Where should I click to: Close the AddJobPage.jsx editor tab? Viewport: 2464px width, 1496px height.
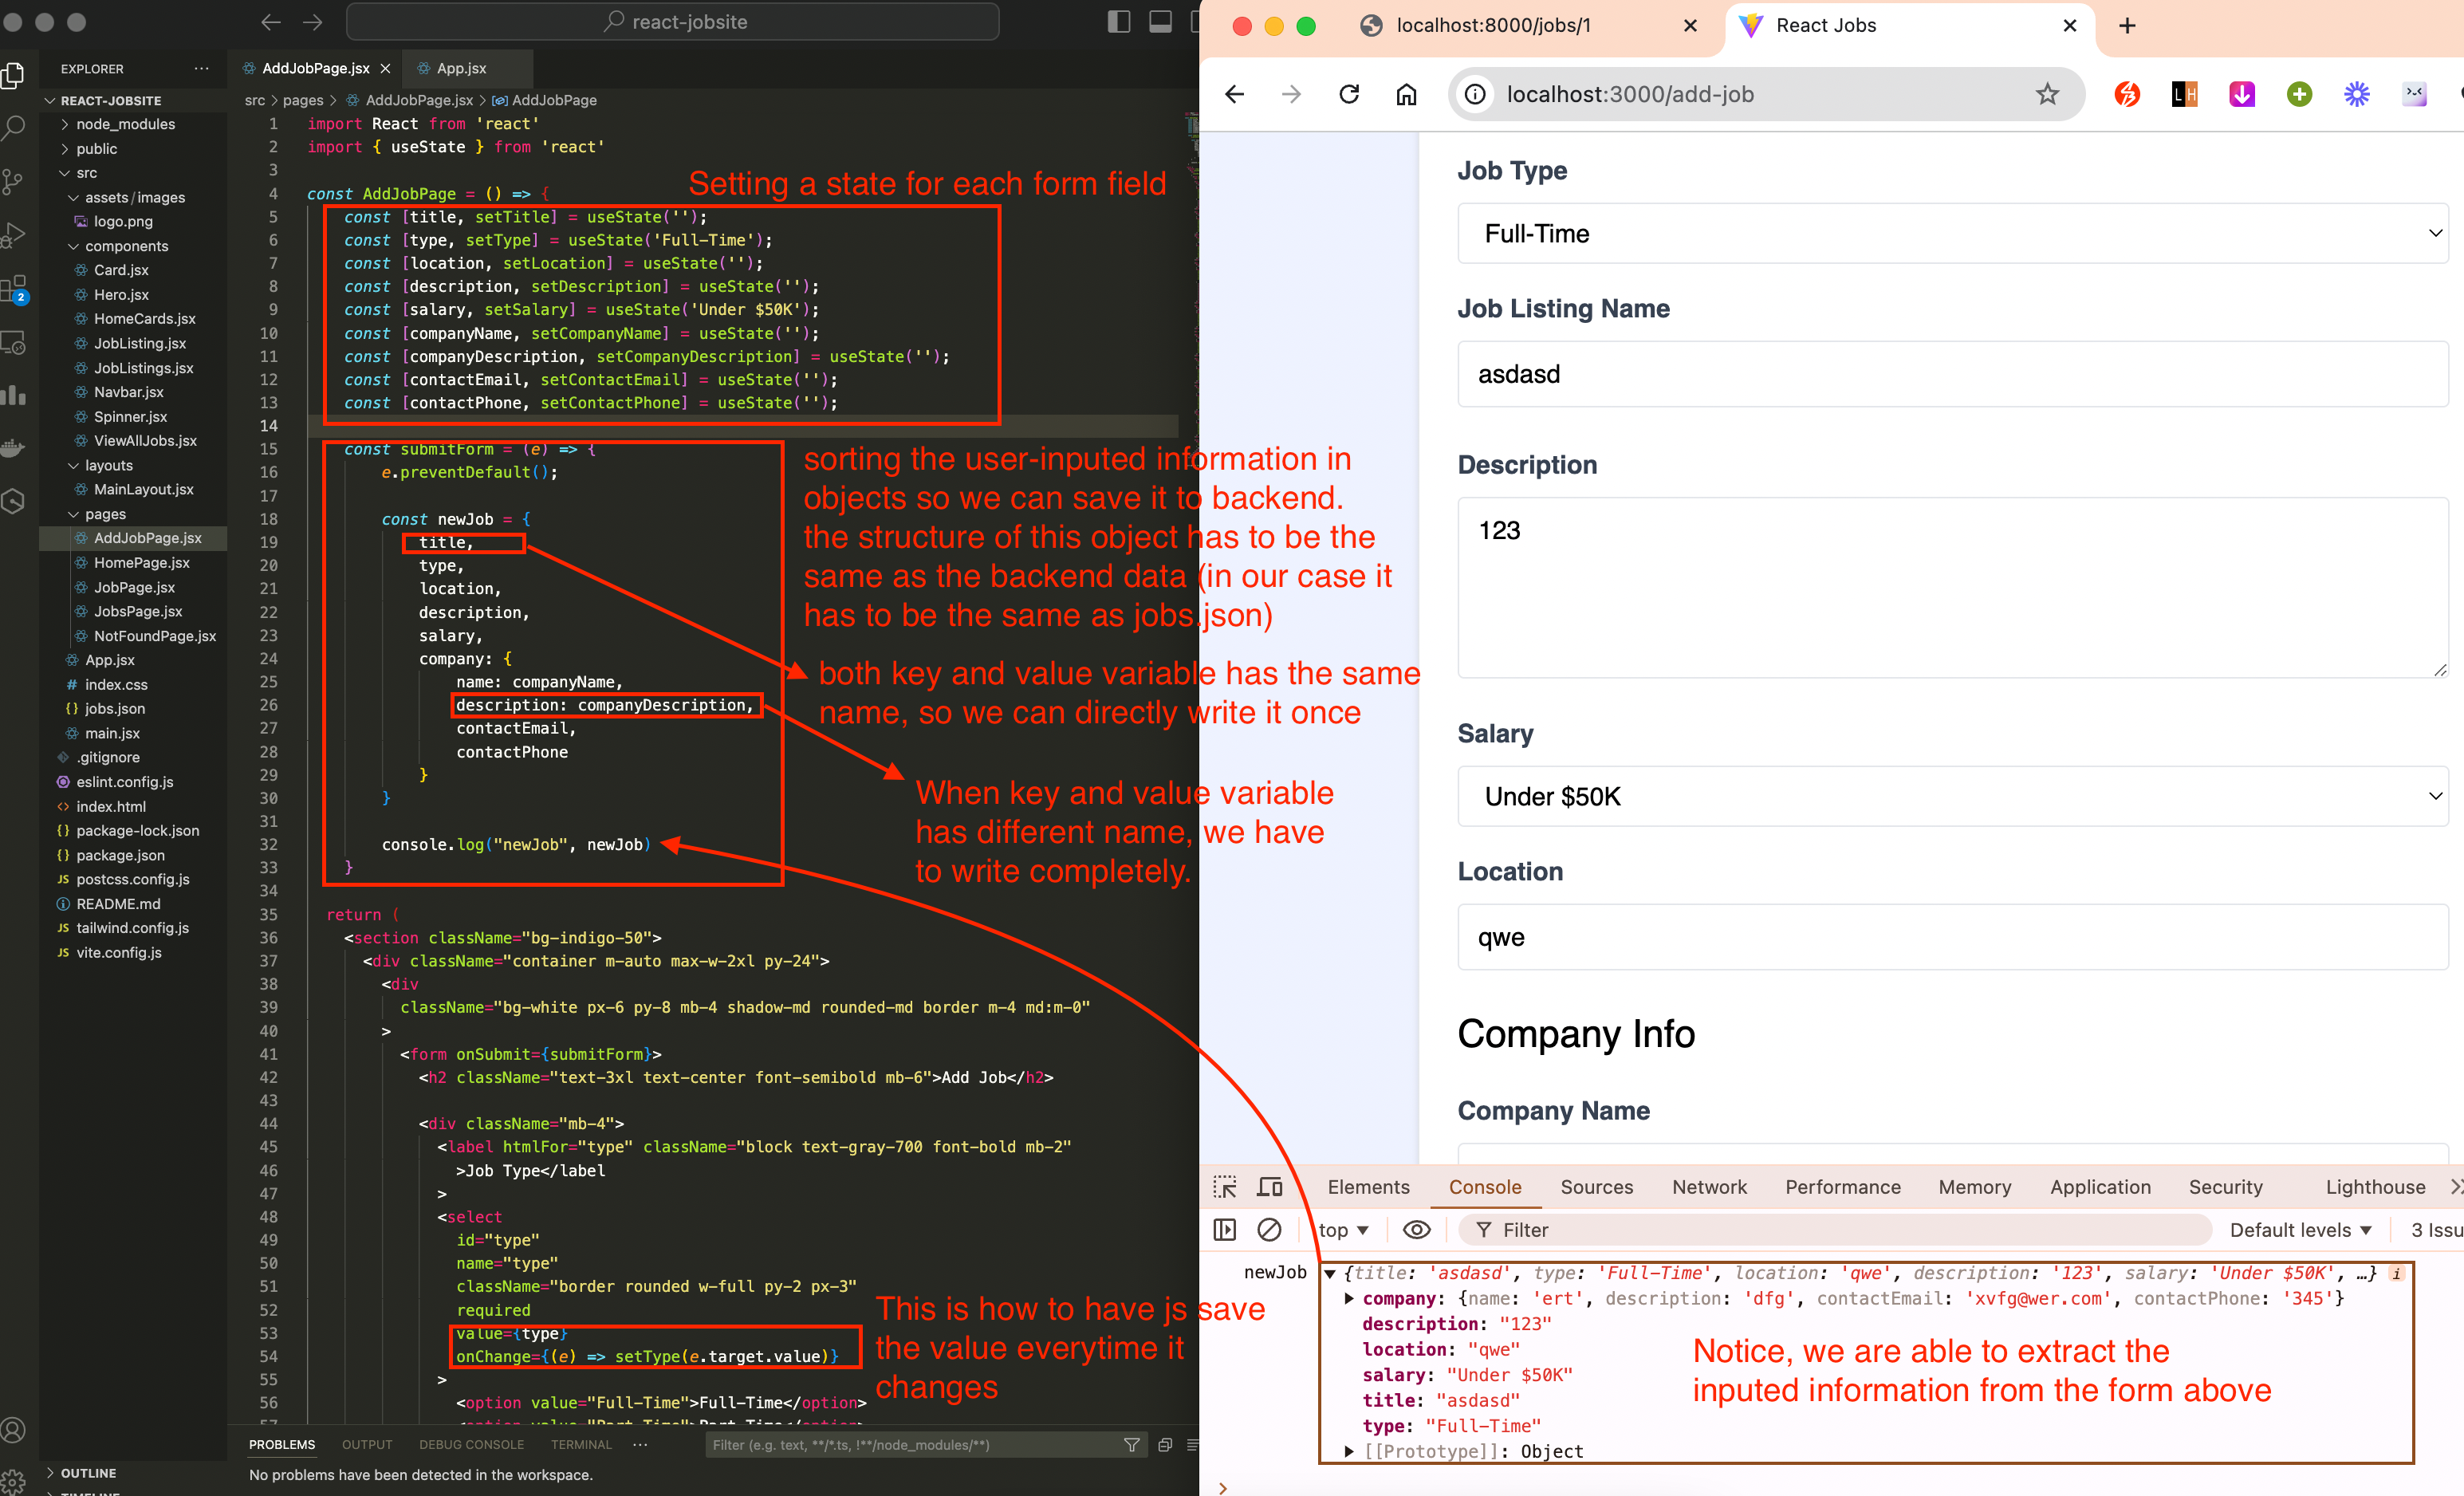[x=385, y=69]
